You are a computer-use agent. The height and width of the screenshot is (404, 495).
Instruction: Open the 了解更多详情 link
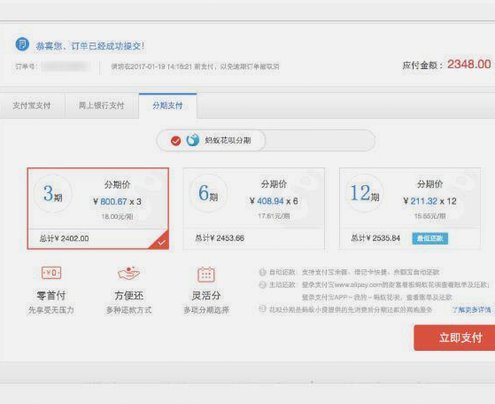[471, 310]
